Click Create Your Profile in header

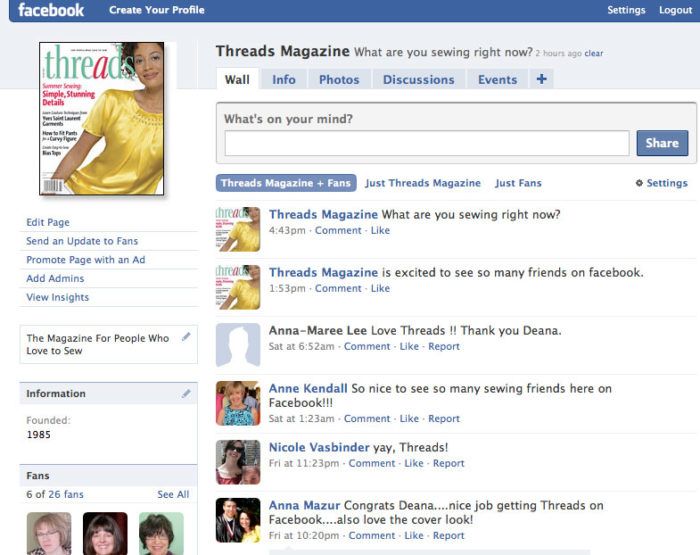pos(157,10)
